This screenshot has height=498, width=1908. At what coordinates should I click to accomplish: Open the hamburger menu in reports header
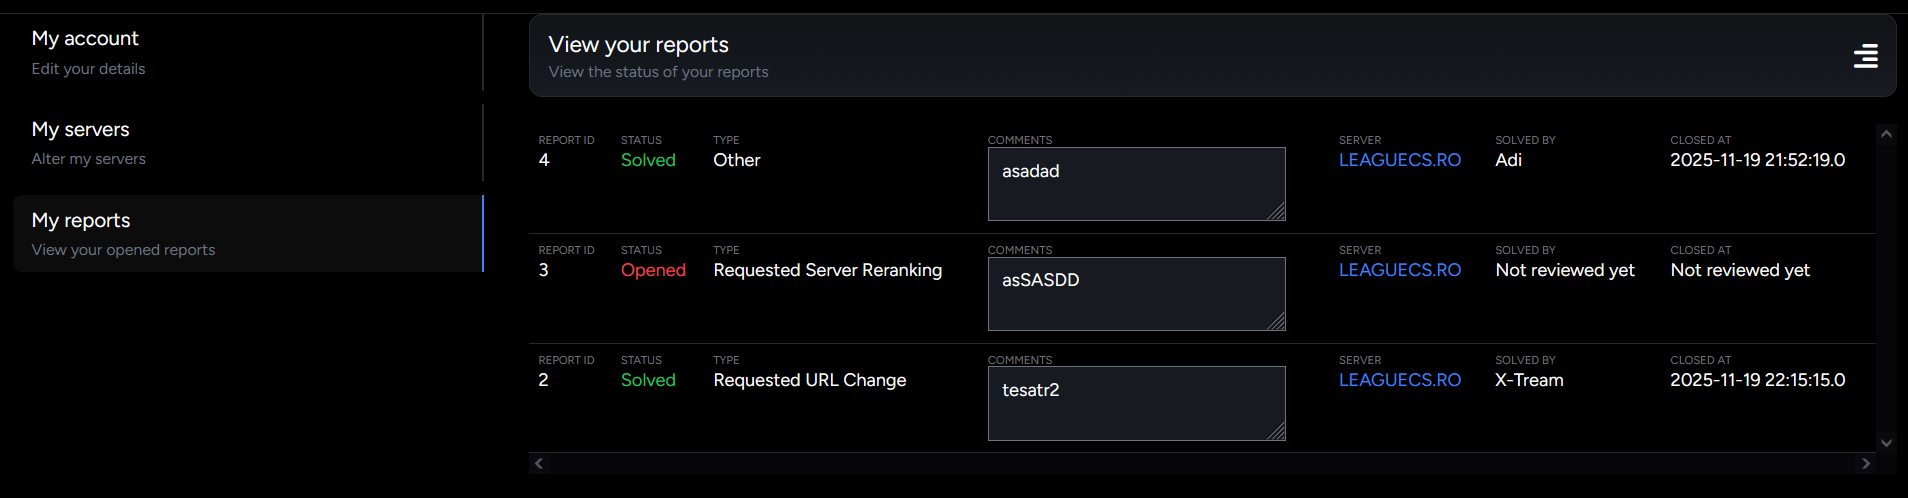[x=1865, y=57]
